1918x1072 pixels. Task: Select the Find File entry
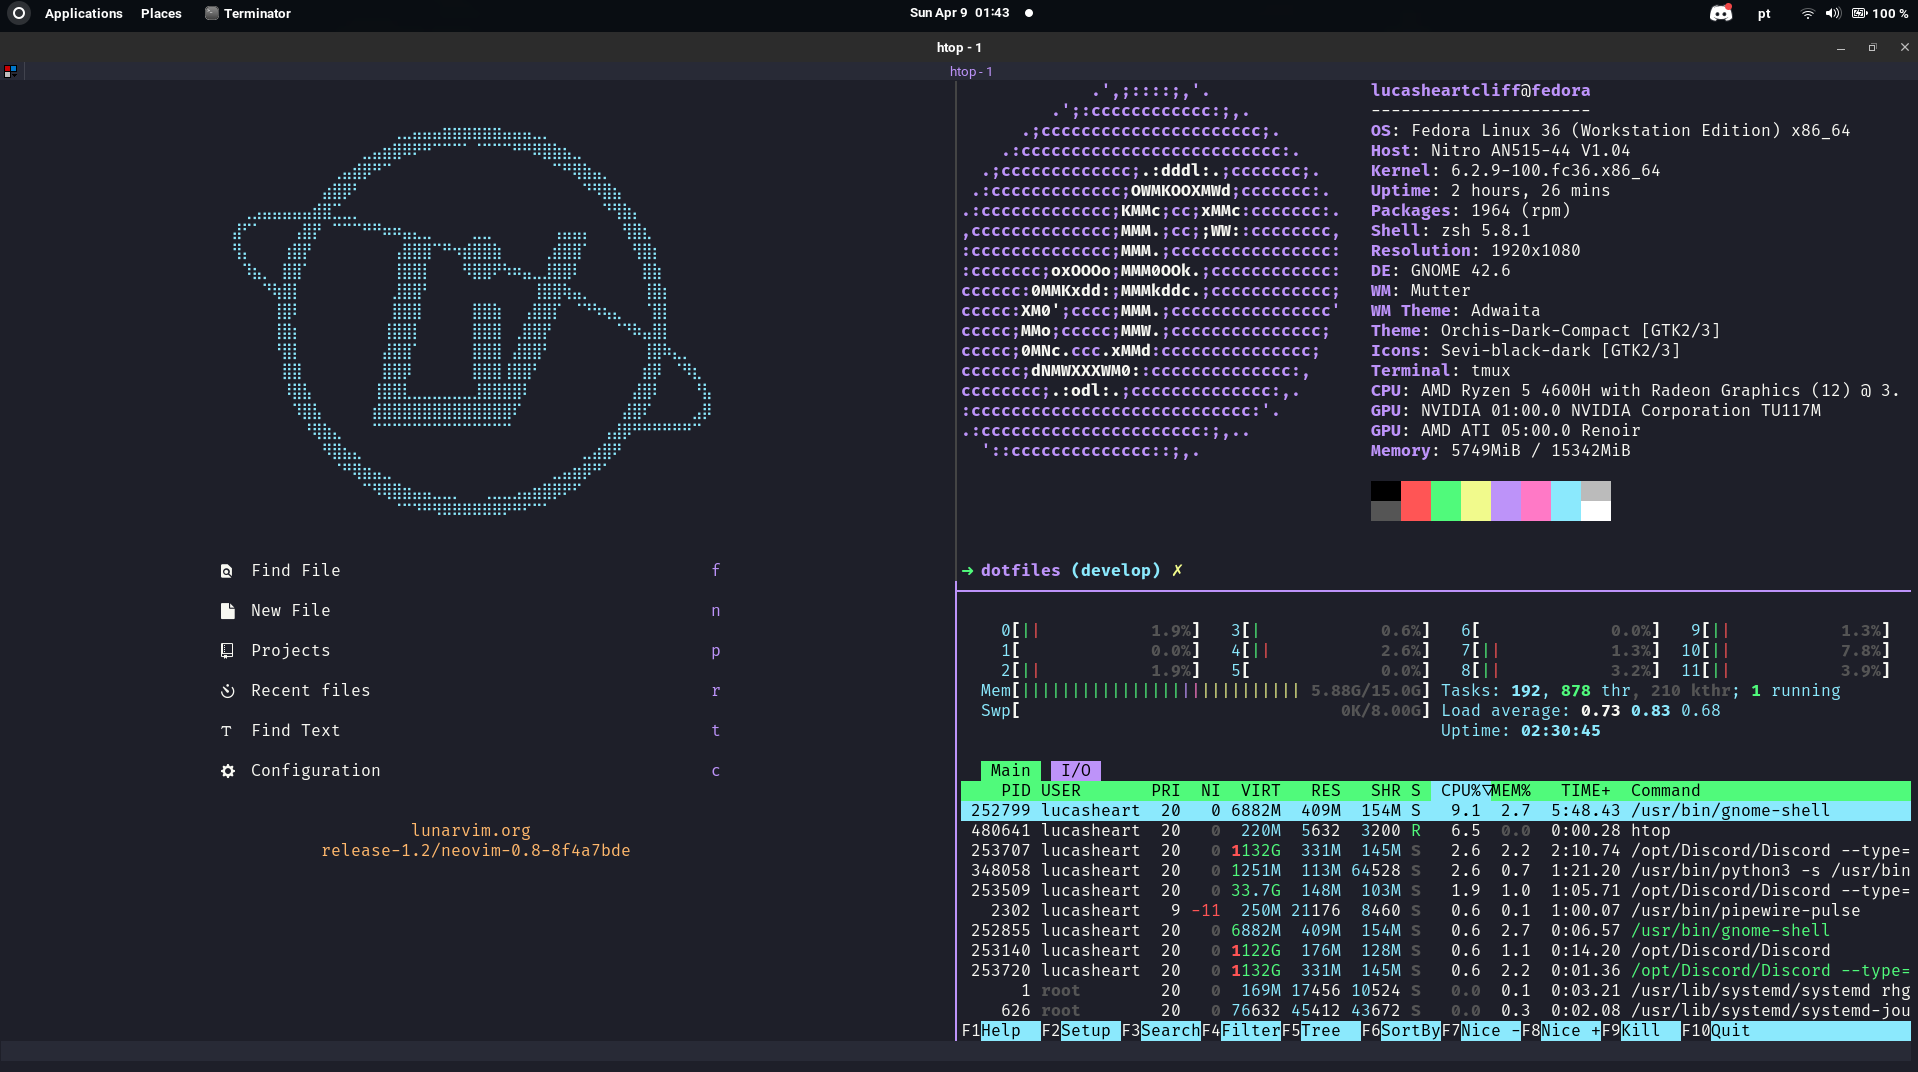[x=296, y=570]
